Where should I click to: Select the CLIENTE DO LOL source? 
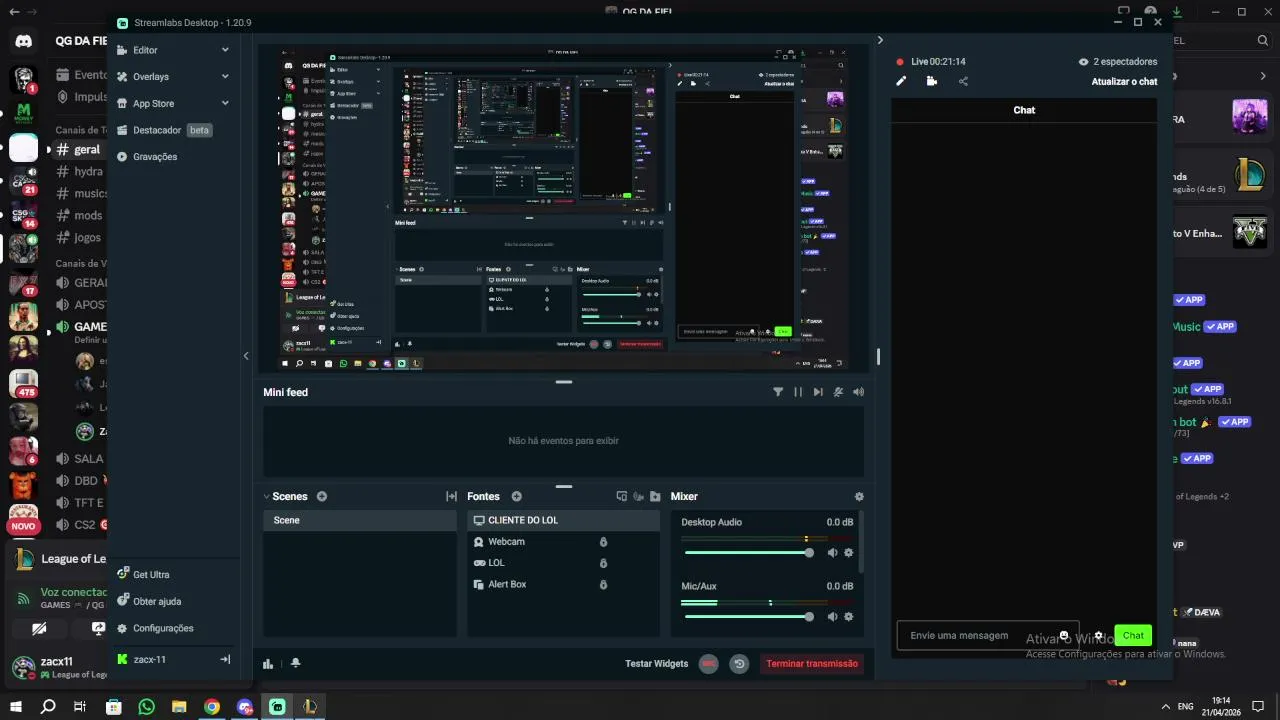tap(563, 520)
